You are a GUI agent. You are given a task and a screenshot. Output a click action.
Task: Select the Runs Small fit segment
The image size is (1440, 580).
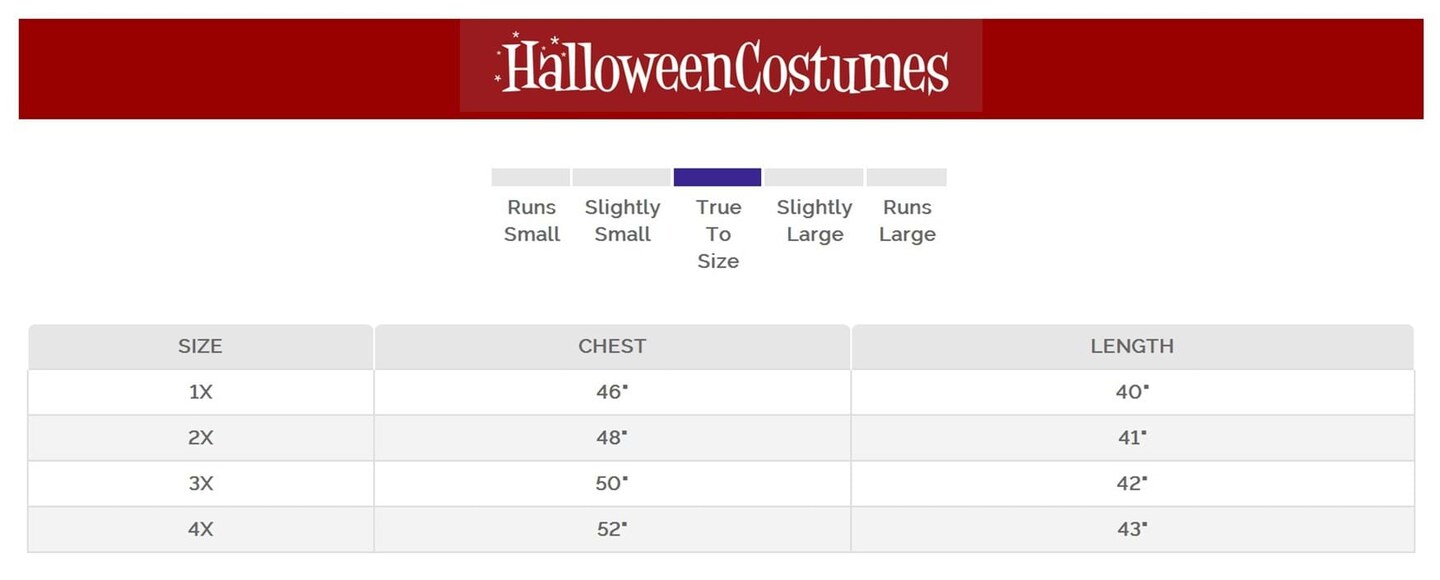click(530, 177)
